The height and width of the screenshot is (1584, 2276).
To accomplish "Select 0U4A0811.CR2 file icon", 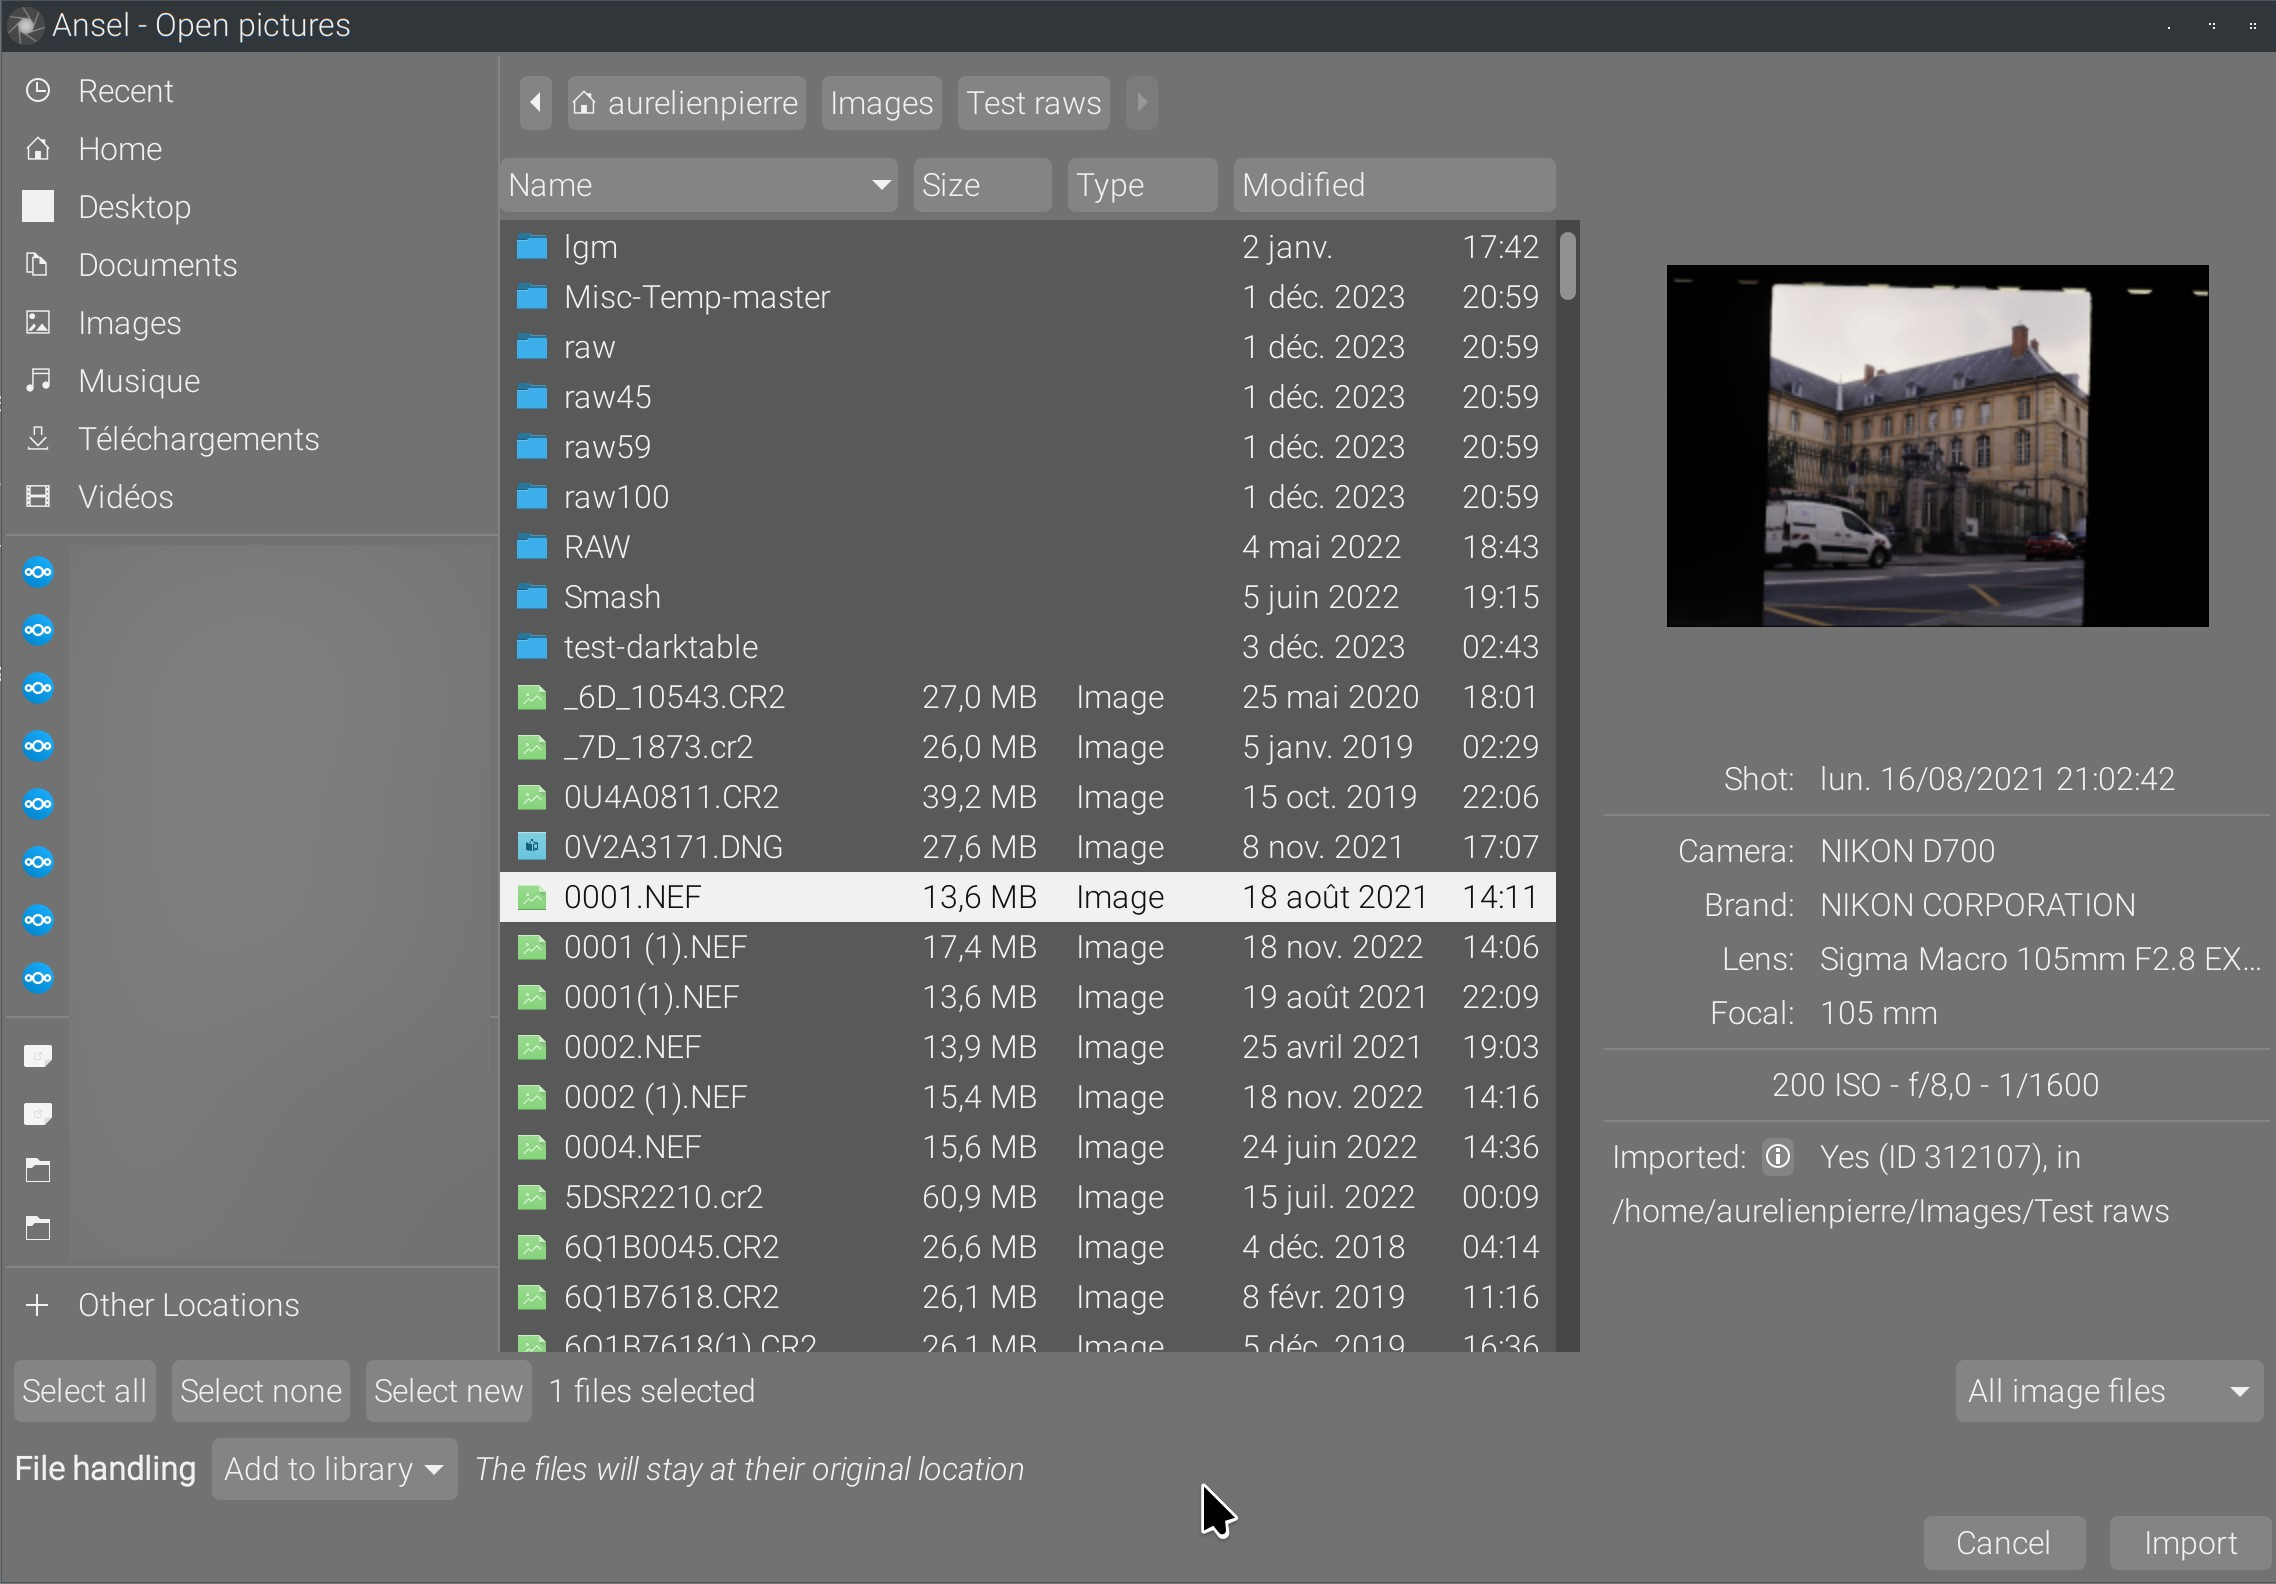I will (x=532, y=797).
